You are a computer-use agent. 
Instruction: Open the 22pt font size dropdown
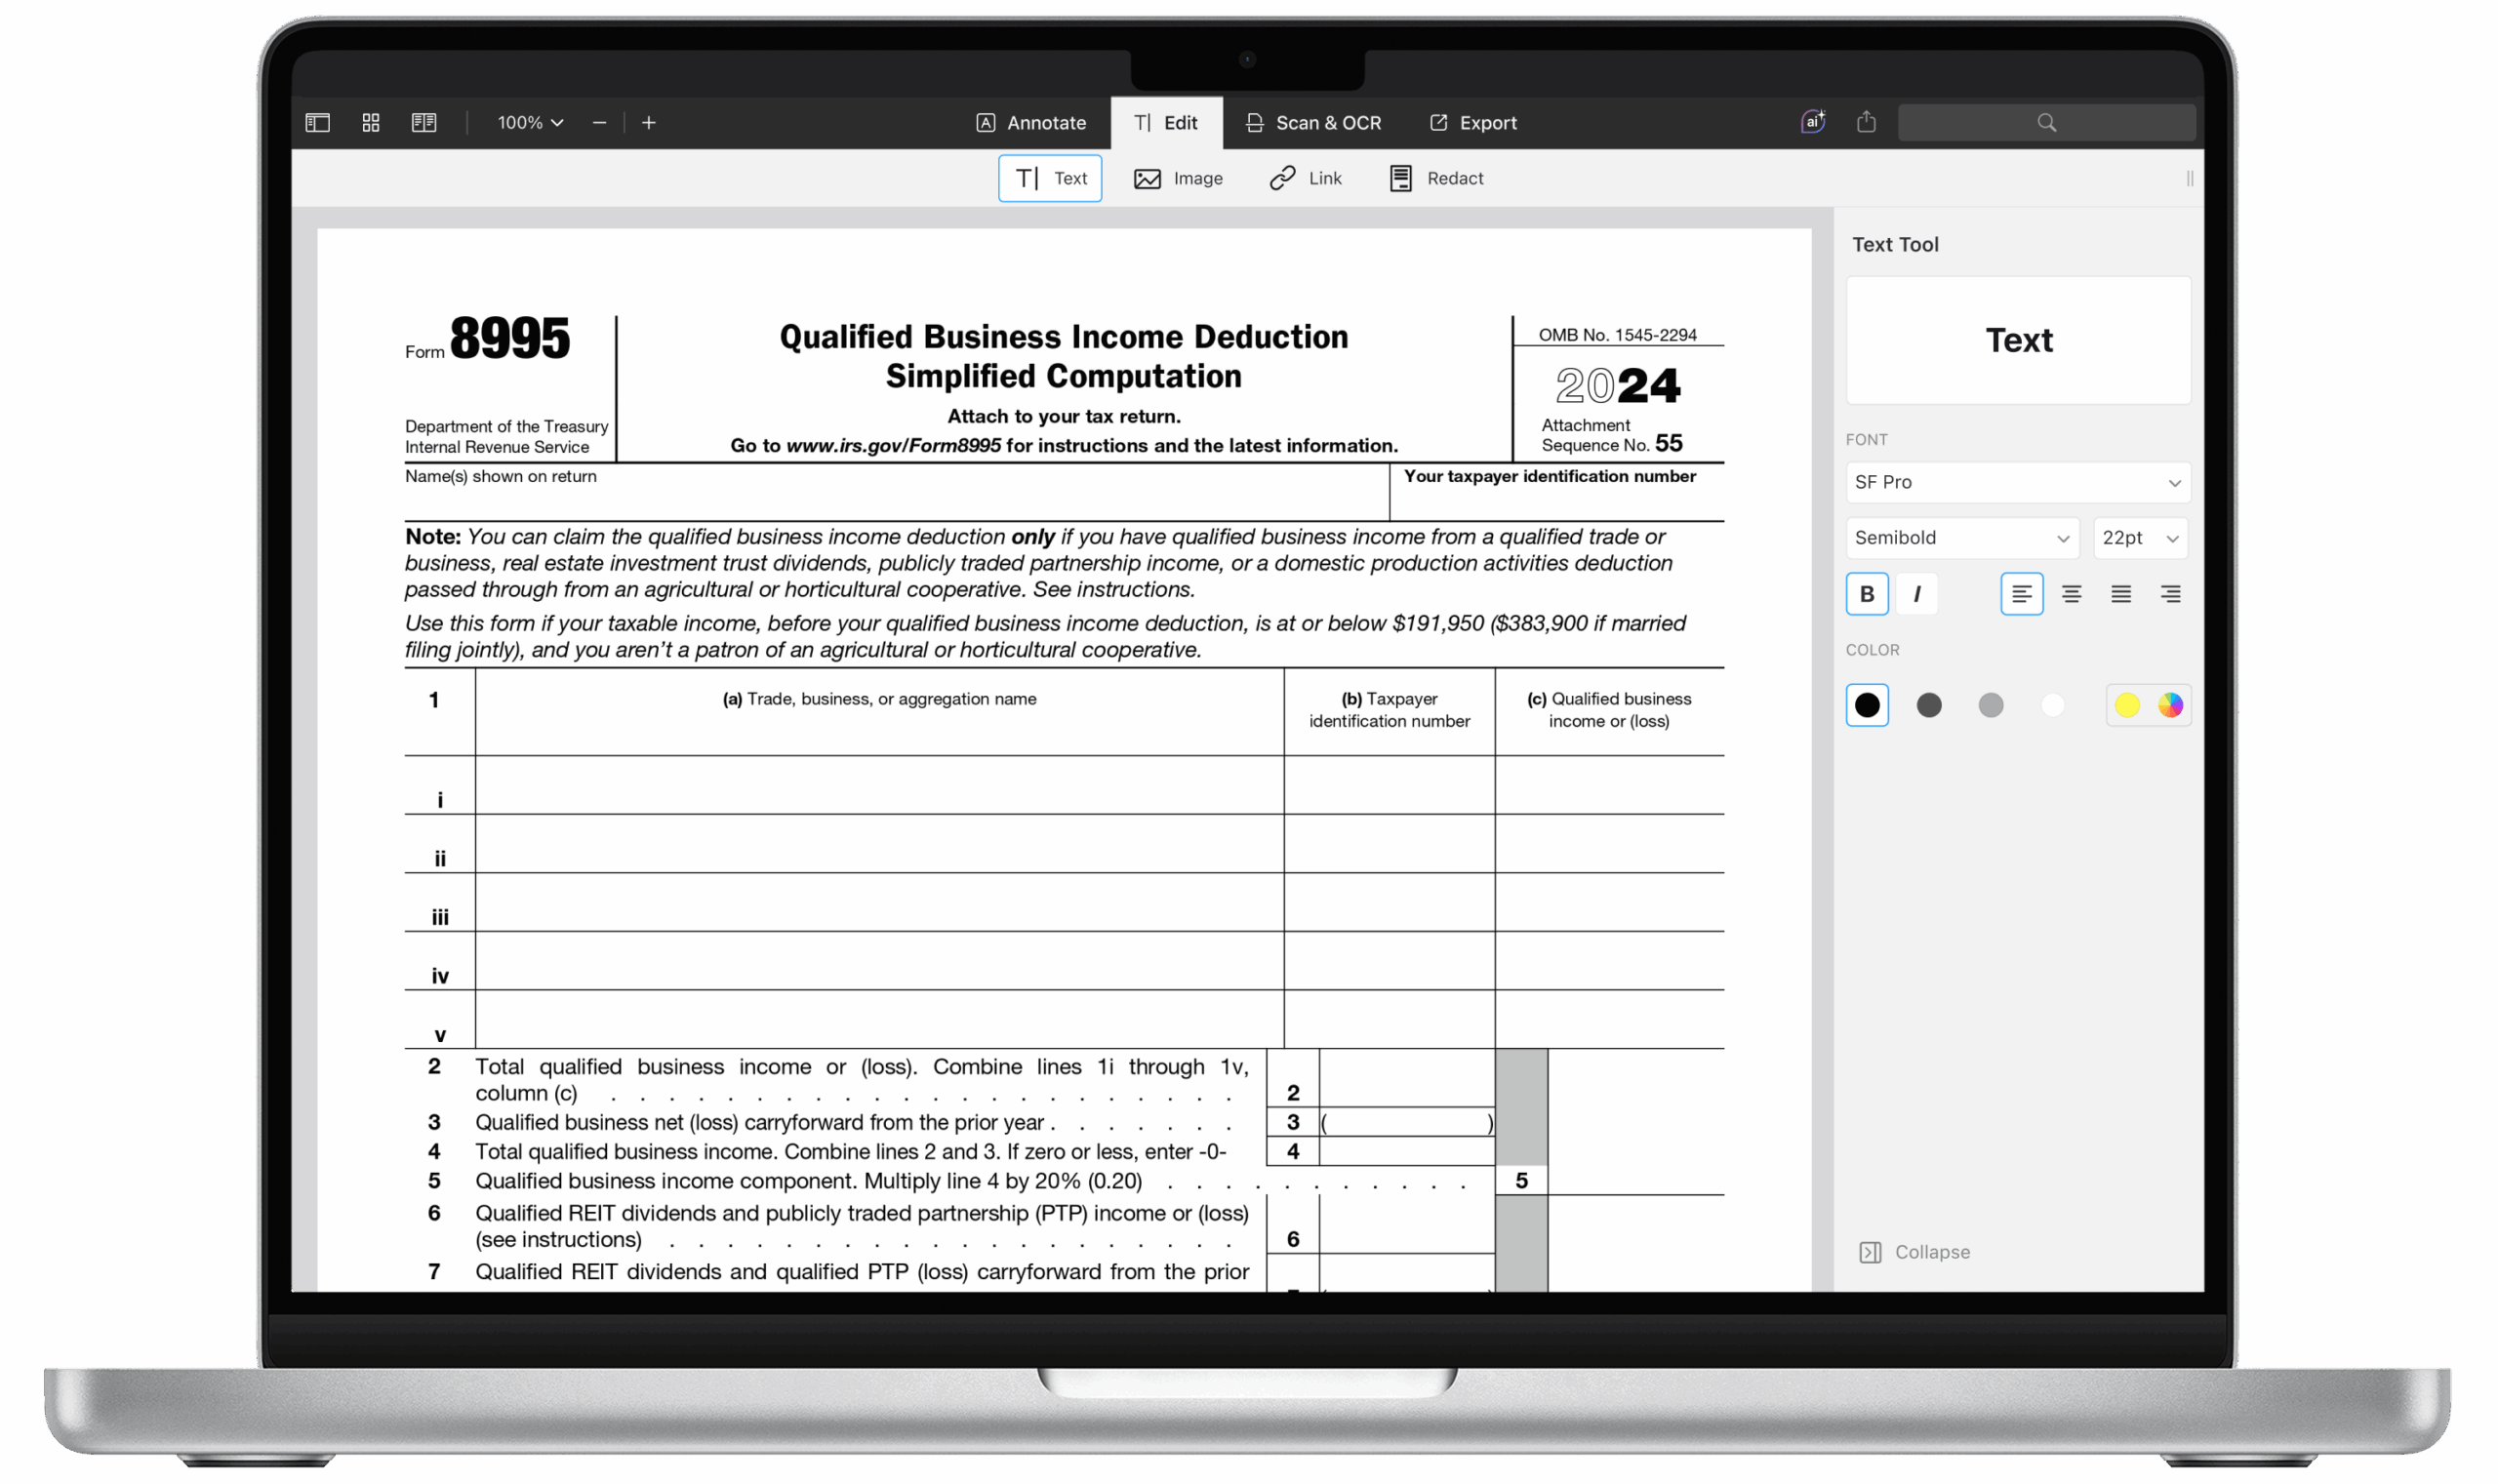(2139, 538)
